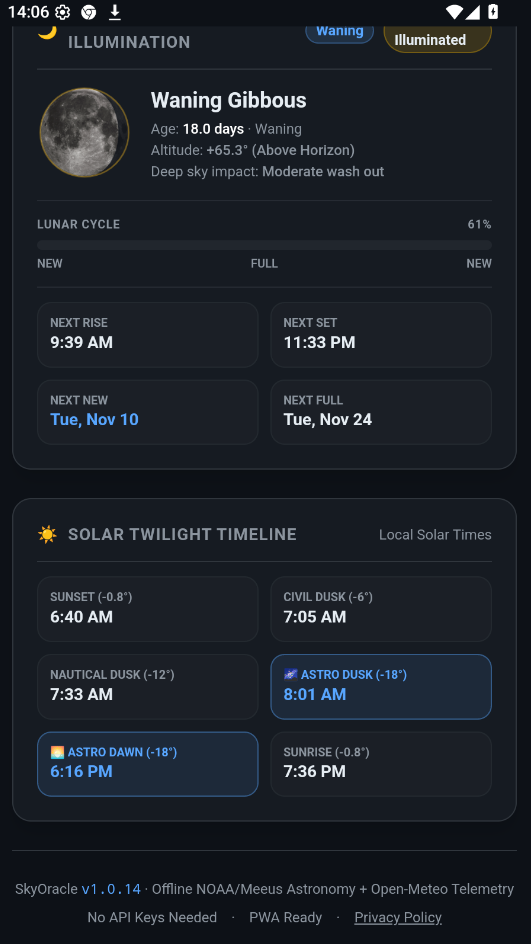The image size is (531, 944).
Task: Tap the crescent moon icon beside Illumination
Action: click(47, 31)
